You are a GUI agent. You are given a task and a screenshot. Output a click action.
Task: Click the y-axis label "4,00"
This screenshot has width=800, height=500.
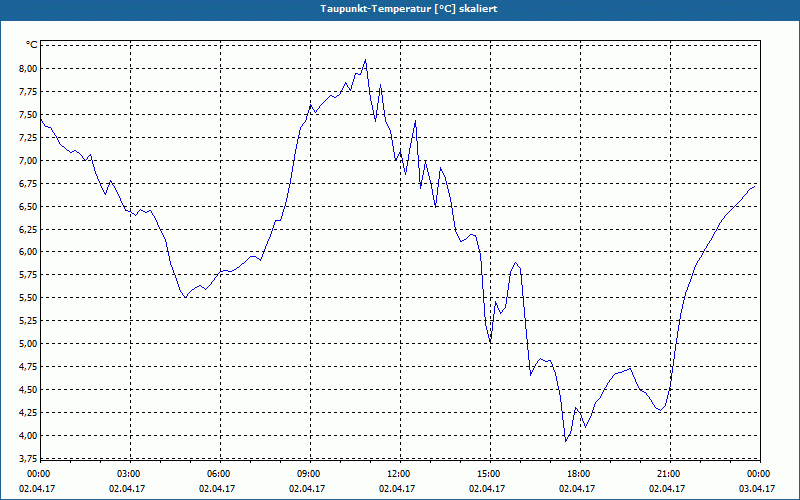(x=28, y=435)
